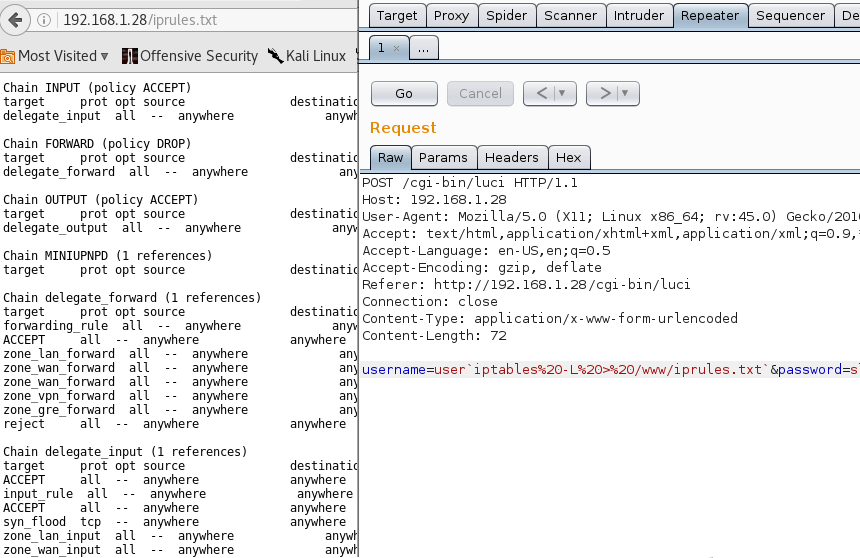
Task: Open the Intruder tab
Action: [x=638, y=15]
